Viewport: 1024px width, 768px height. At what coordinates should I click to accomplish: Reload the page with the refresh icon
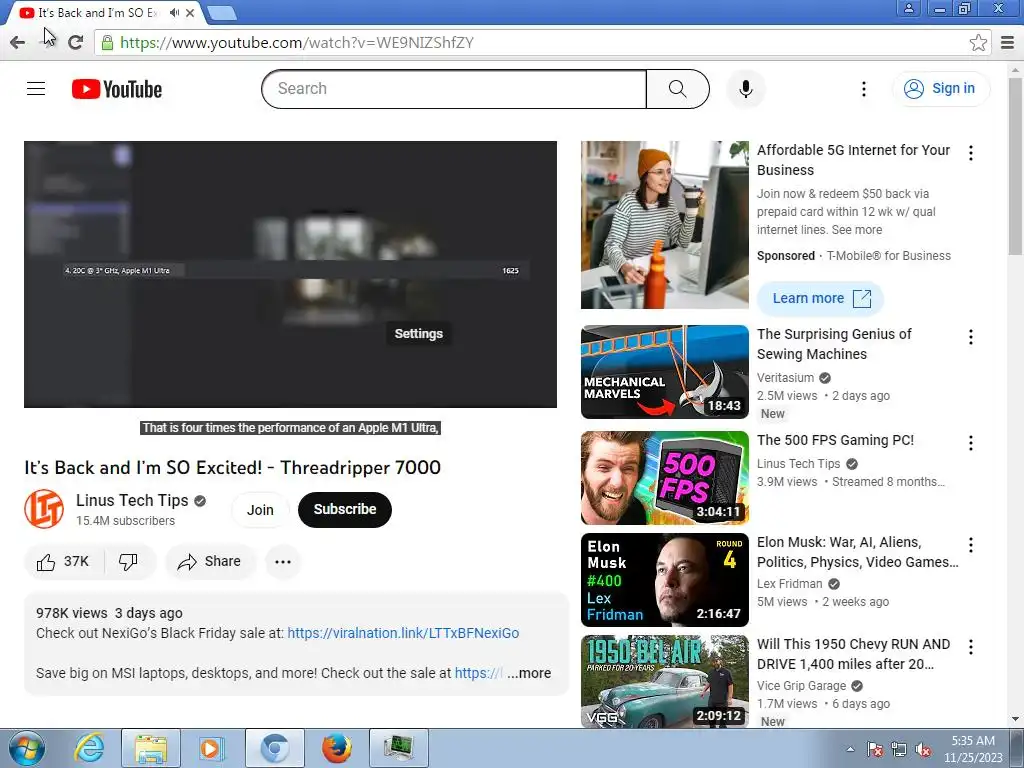tap(75, 42)
